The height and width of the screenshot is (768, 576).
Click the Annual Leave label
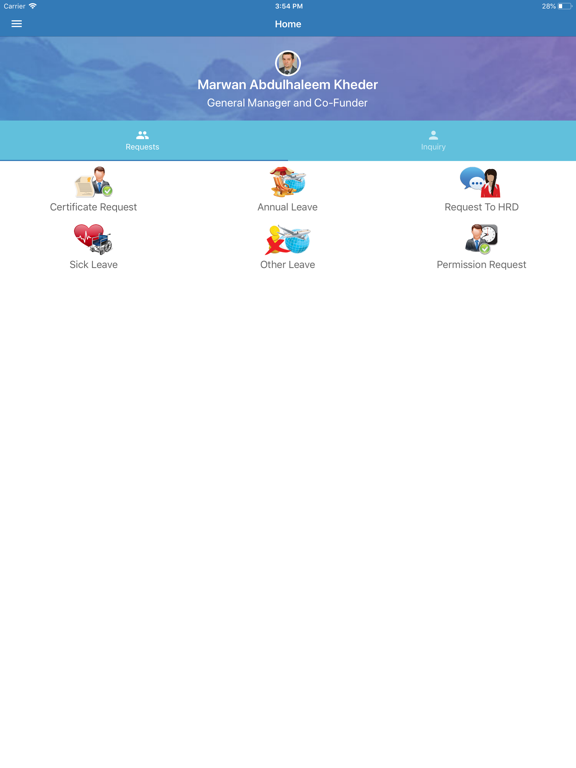[288, 207]
